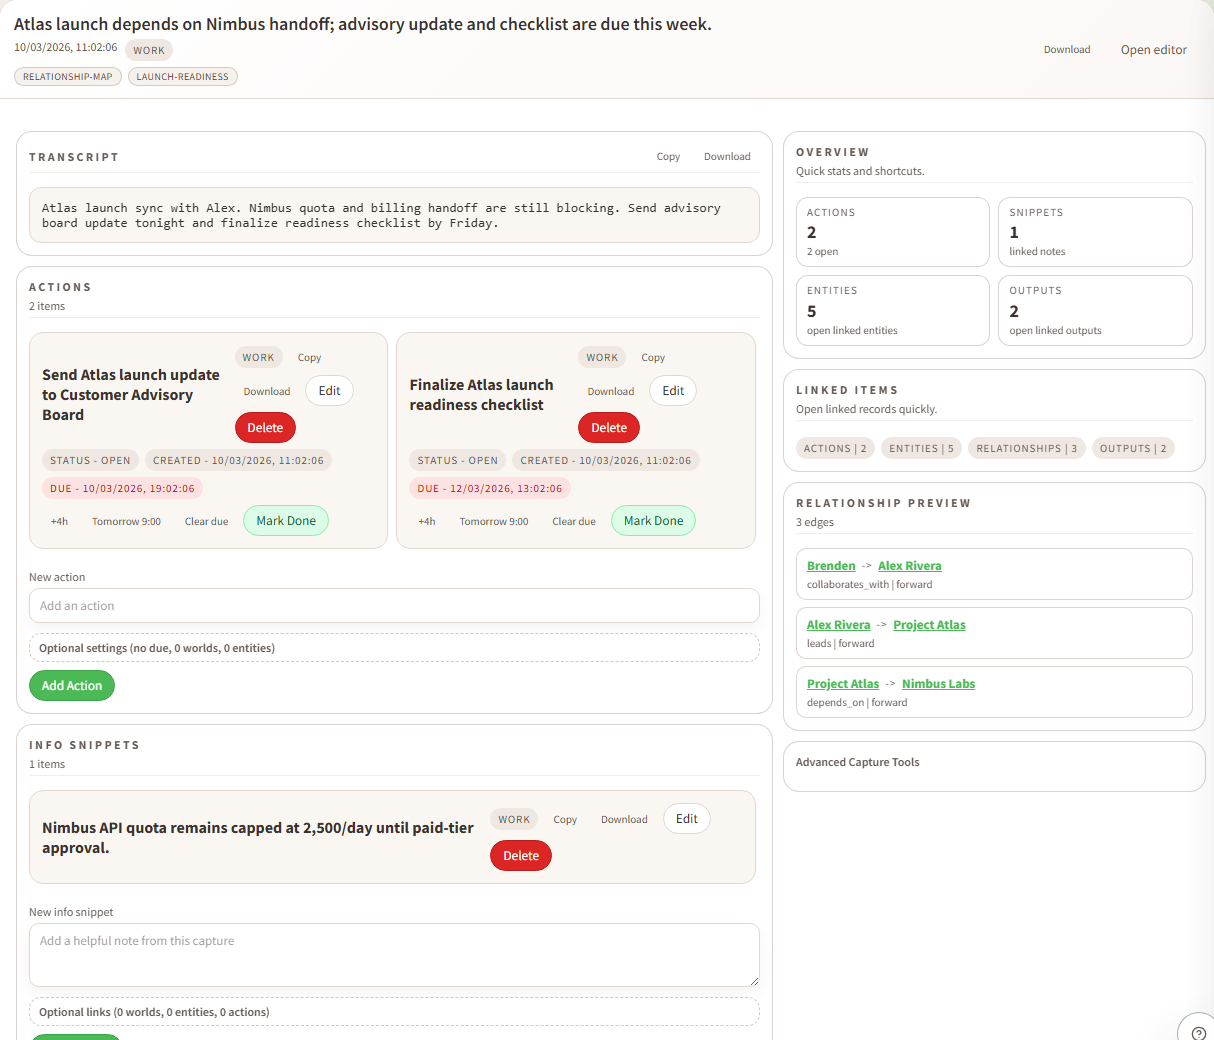Postpone the readiness checklist action by +4h
Viewport: 1214px width, 1040px height.
pos(427,520)
